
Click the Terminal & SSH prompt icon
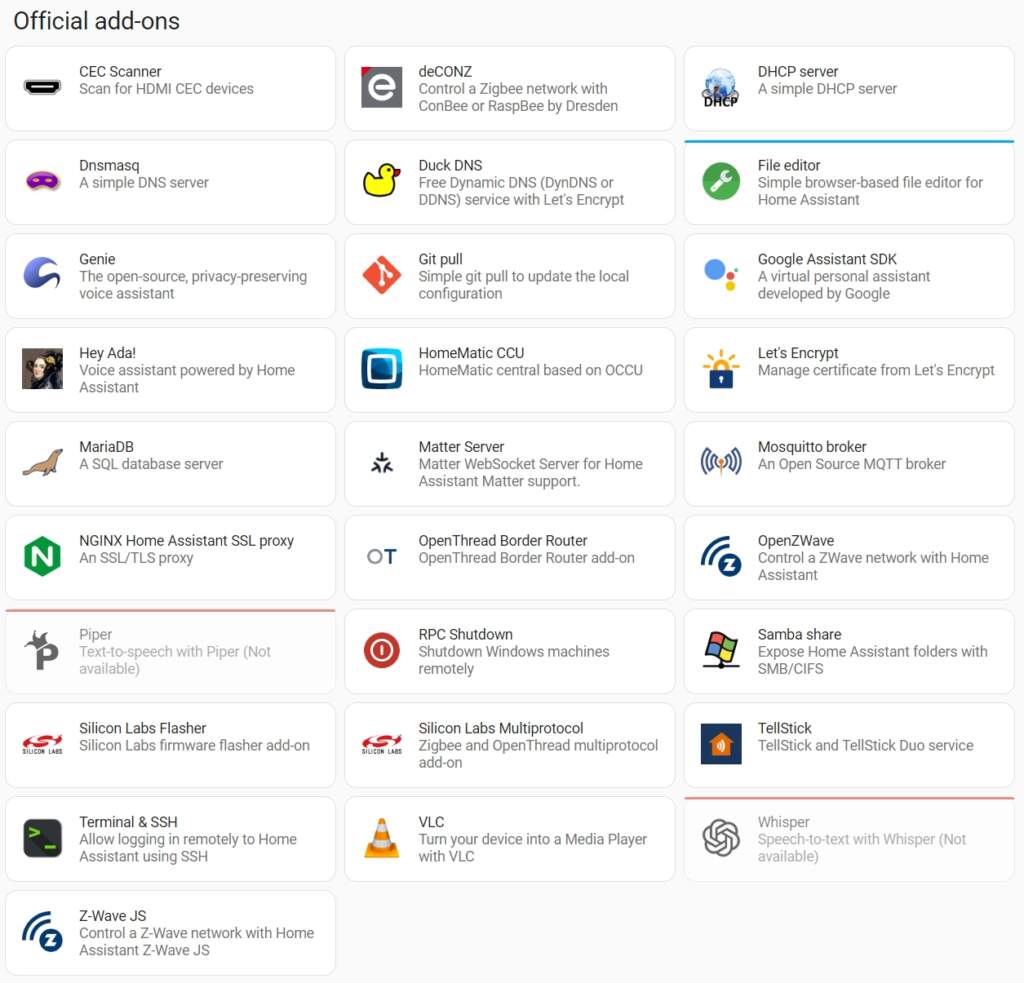42,838
